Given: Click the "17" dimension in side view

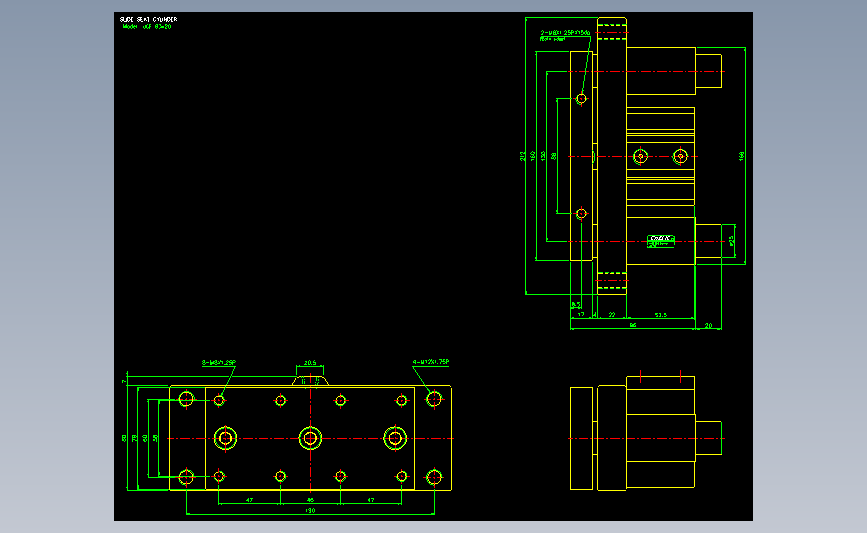Looking at the screenshot, I should (x=581, y=315).
